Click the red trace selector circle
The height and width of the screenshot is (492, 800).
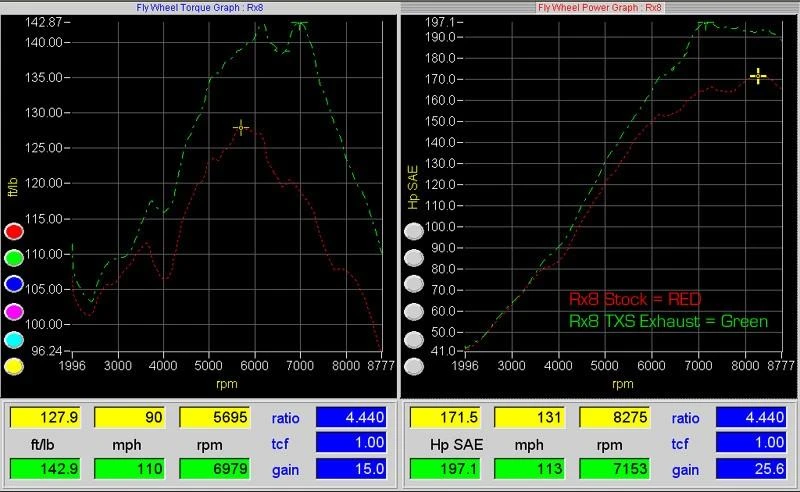click(x=15, y=232)
